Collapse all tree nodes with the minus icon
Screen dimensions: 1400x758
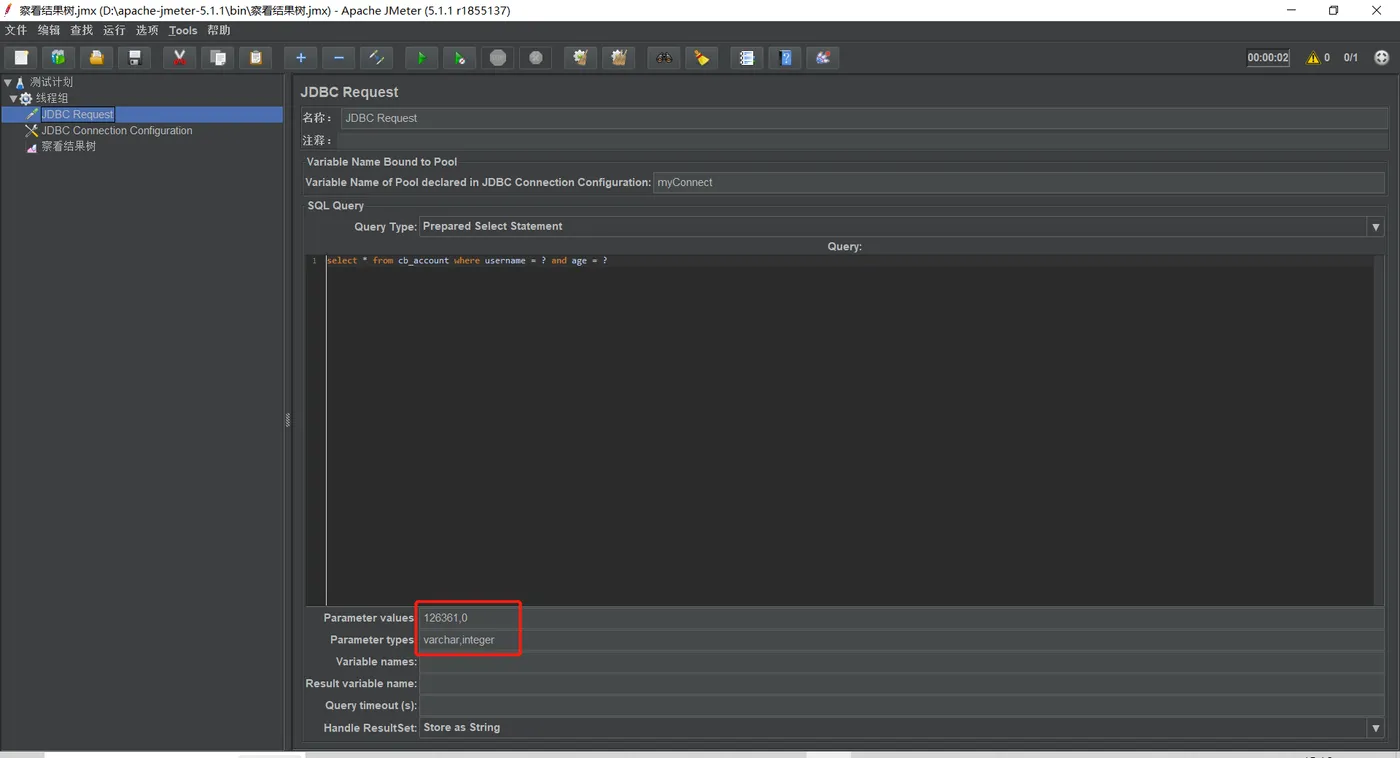pyautogui.click(x=338, y=58)
